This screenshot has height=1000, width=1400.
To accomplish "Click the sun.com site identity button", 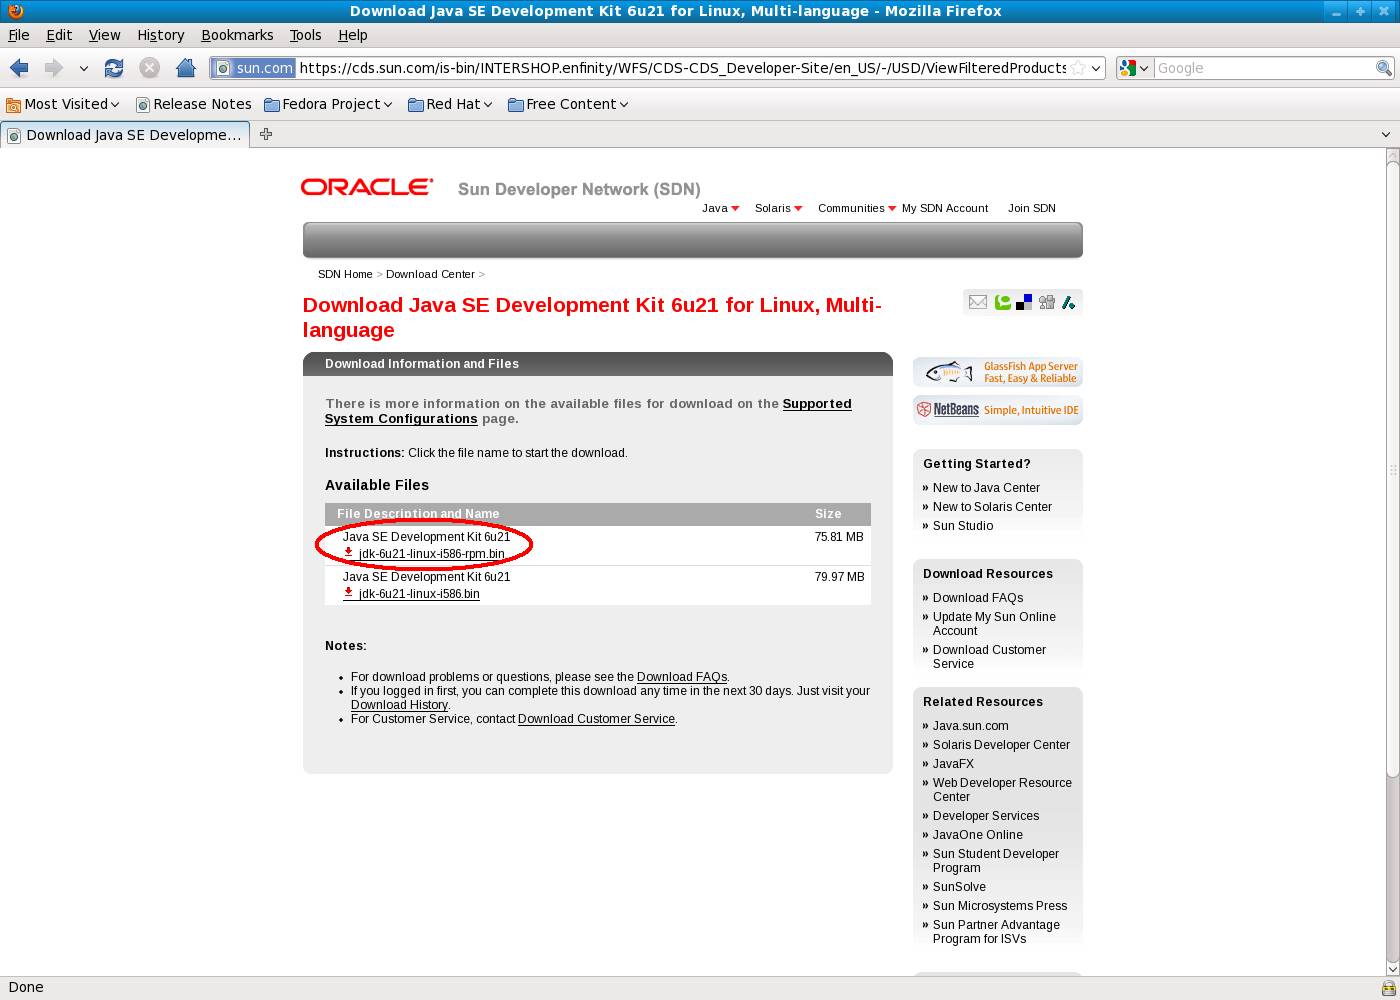I will [254, 68].
